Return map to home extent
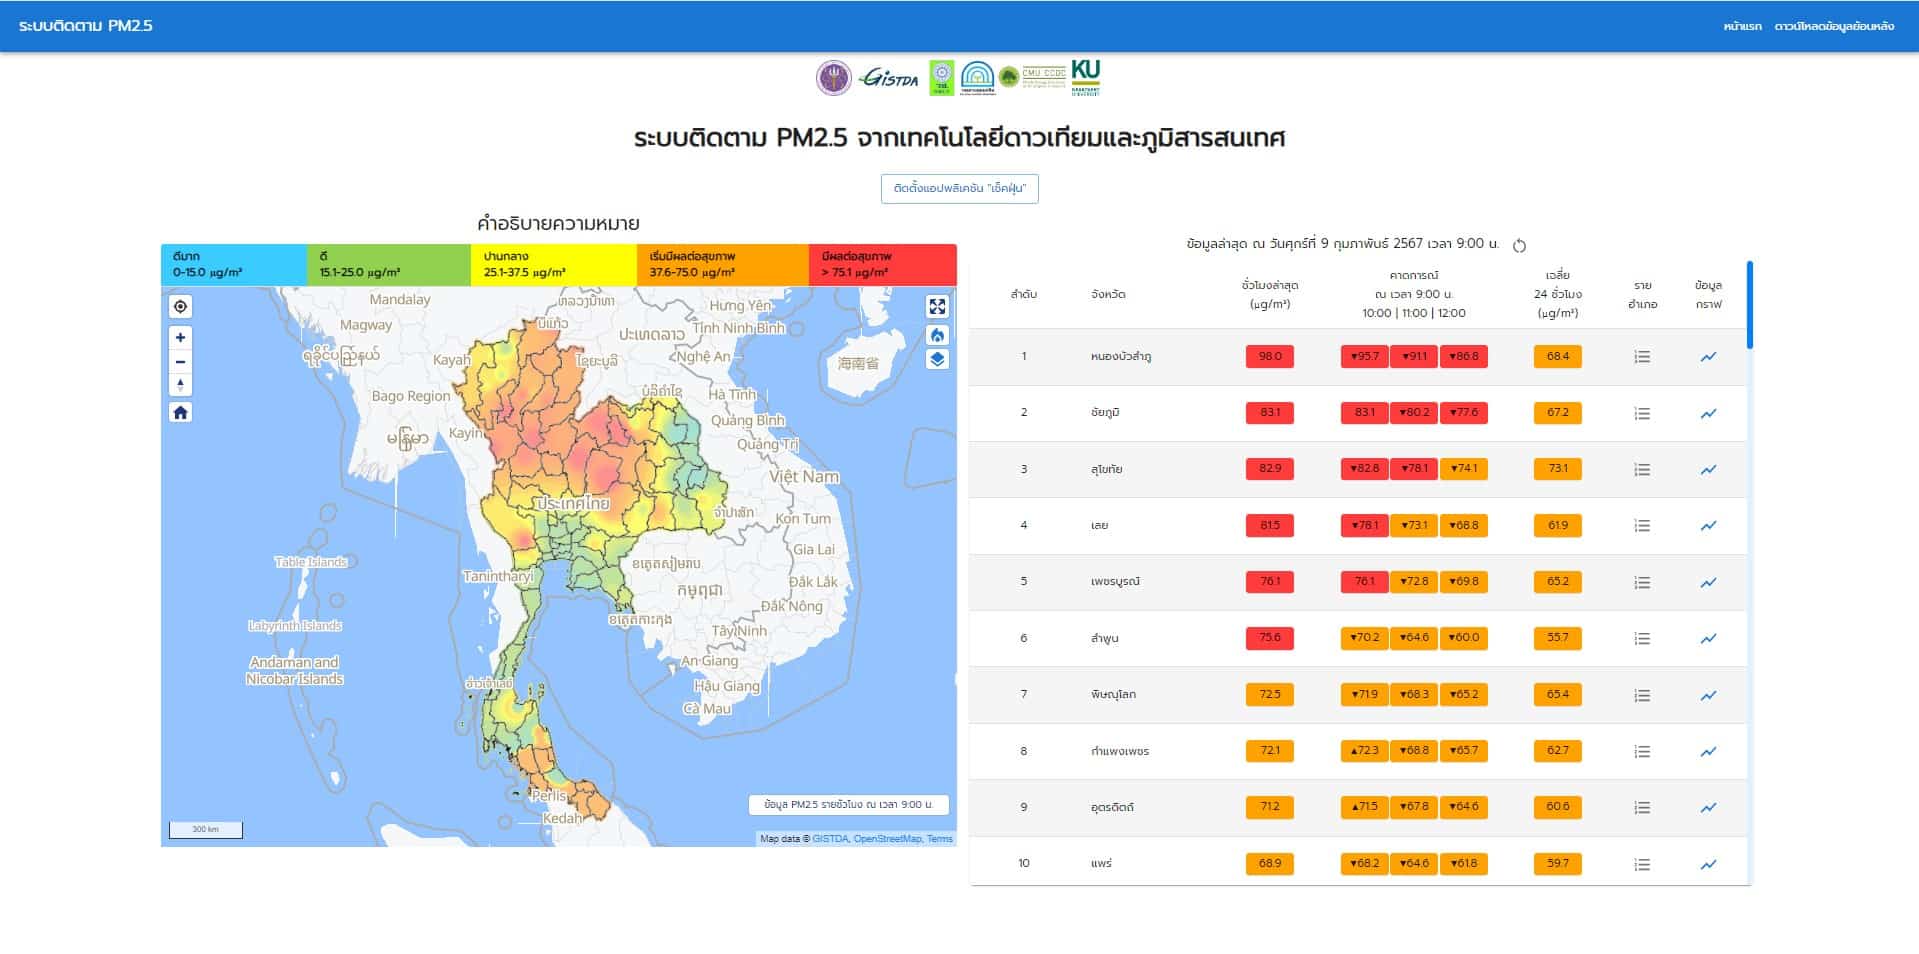The image size is (1919, 954). (x=180, y=413)
